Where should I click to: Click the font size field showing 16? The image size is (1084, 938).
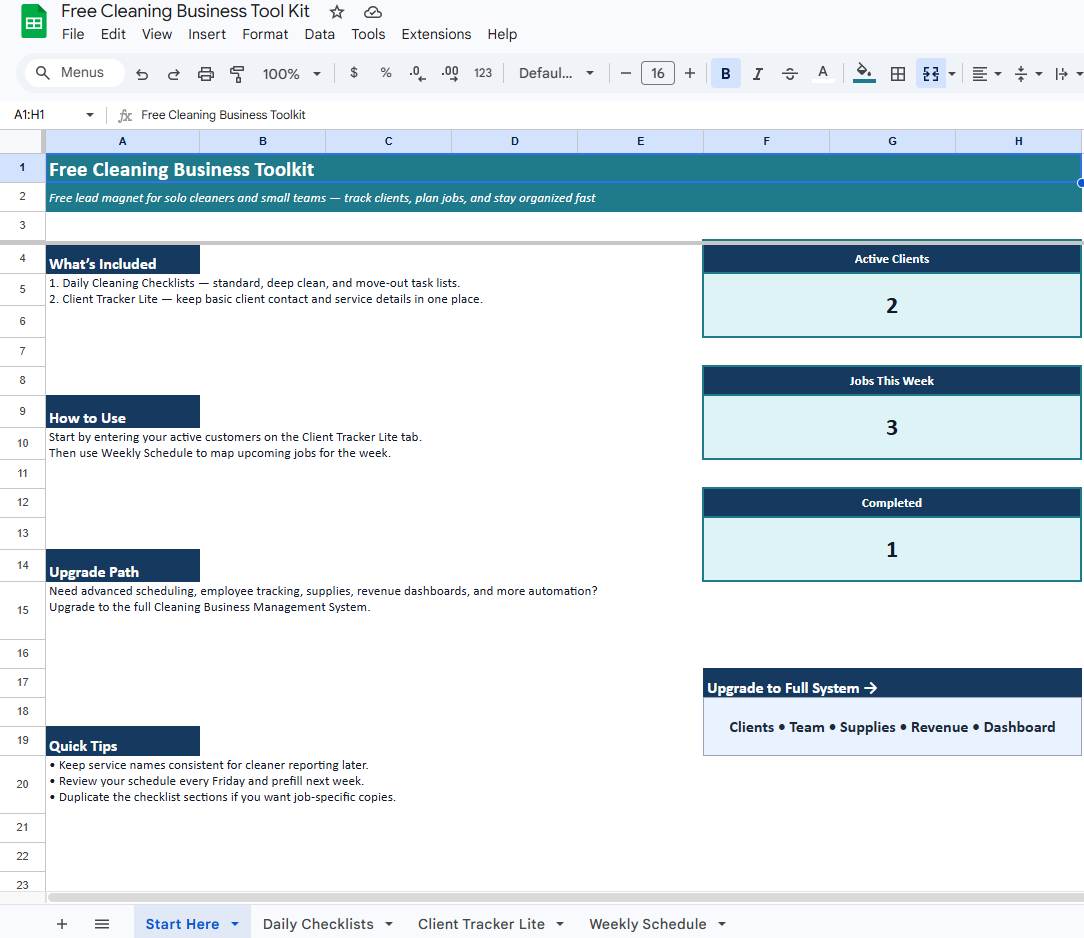click(x=657, y=73)
